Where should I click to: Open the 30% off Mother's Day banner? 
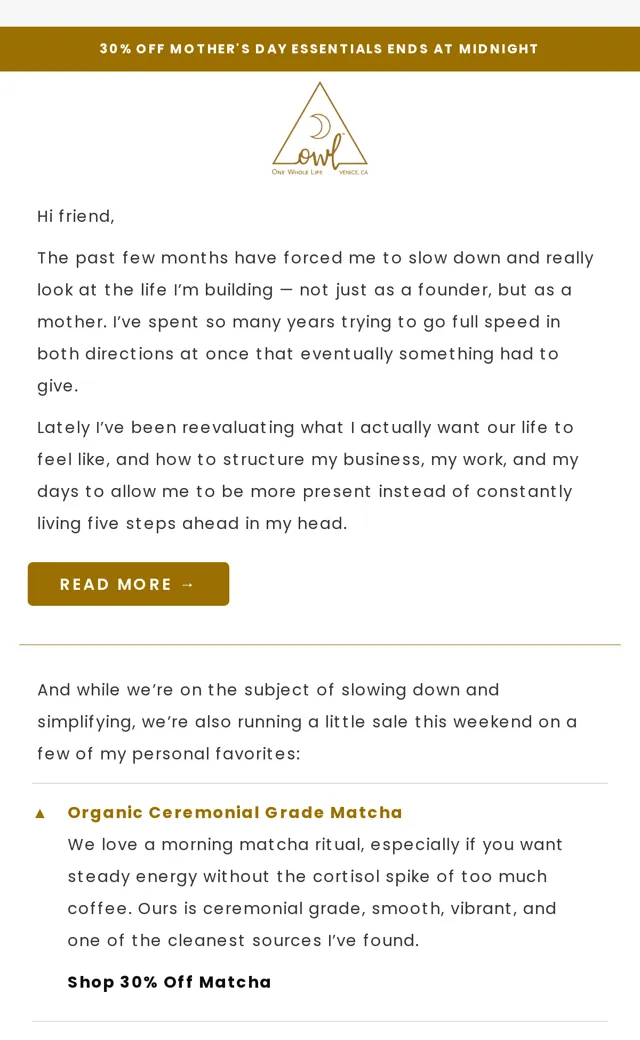click(320, 49)
